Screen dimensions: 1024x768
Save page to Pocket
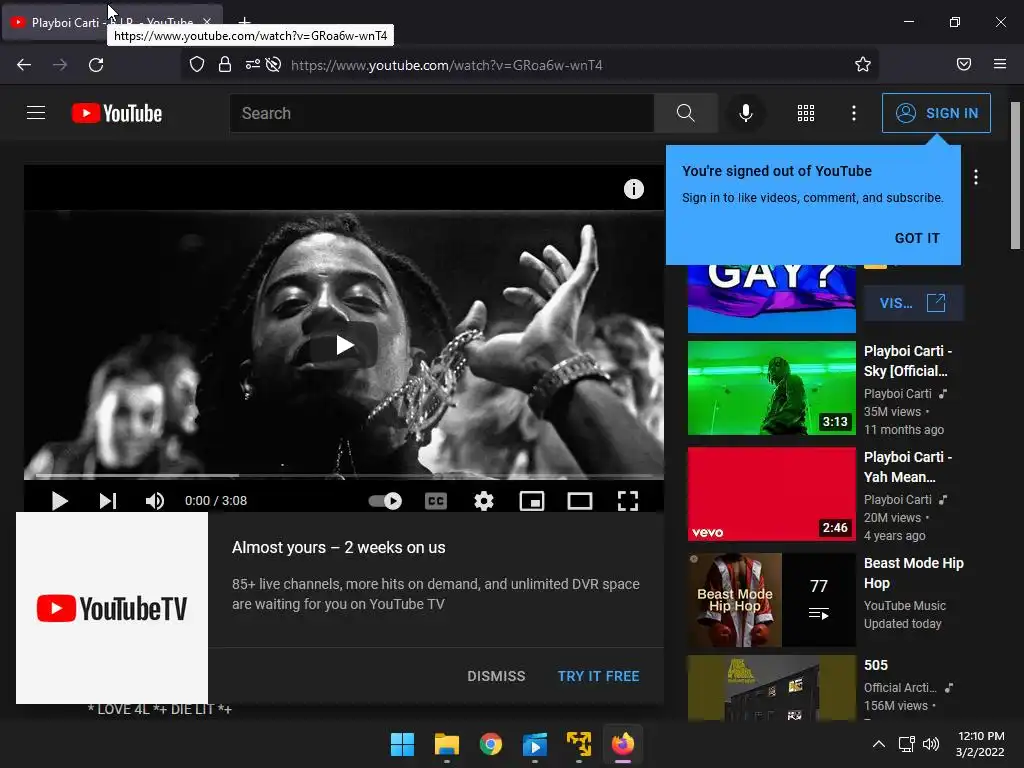tap(963, 65)
